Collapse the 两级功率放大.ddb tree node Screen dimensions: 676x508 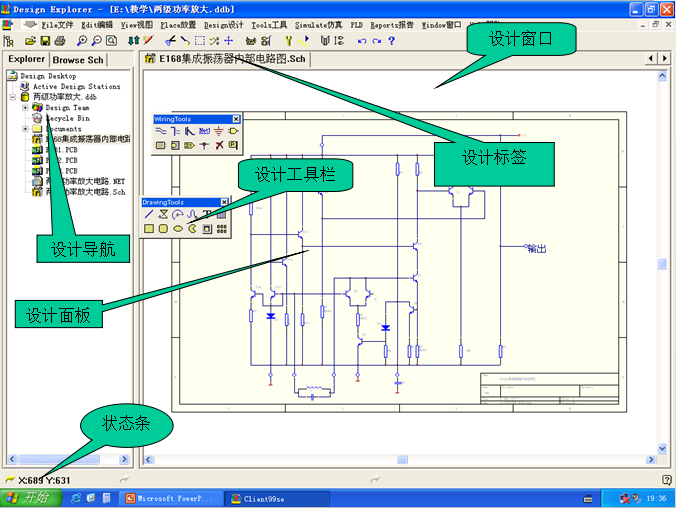(x=13, y=97)
